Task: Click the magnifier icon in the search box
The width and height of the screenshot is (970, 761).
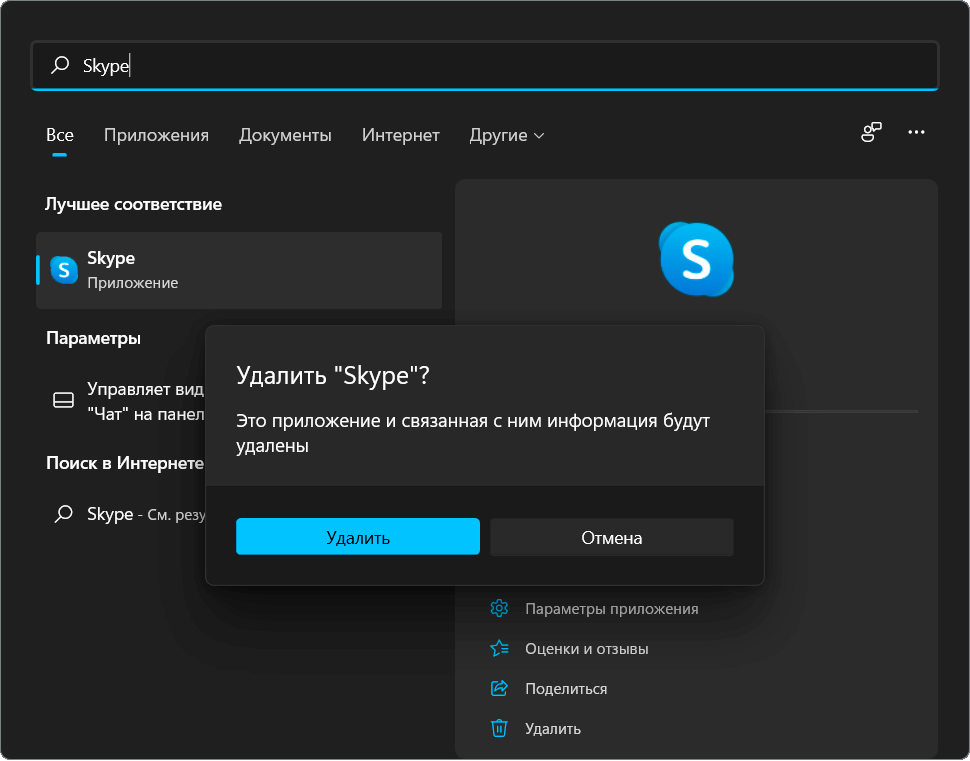Action: 61,65
